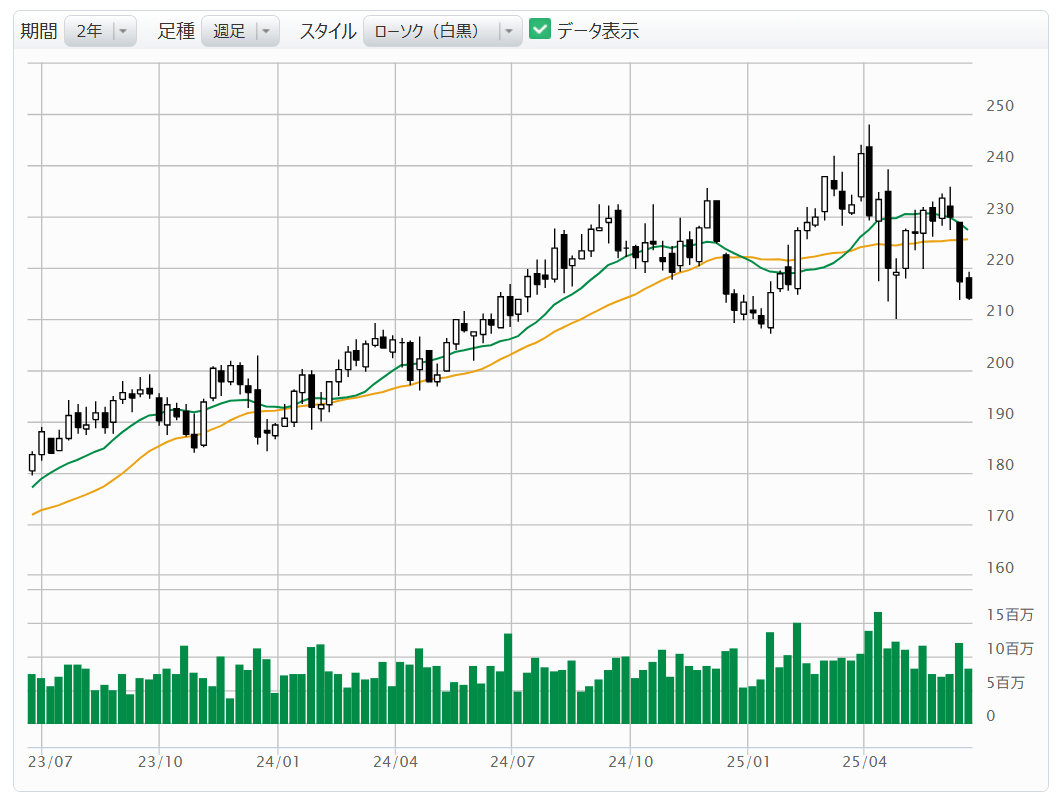
Task: Click the 250 price axis label
Action: pyautogui.click(x=1000, y=106)
